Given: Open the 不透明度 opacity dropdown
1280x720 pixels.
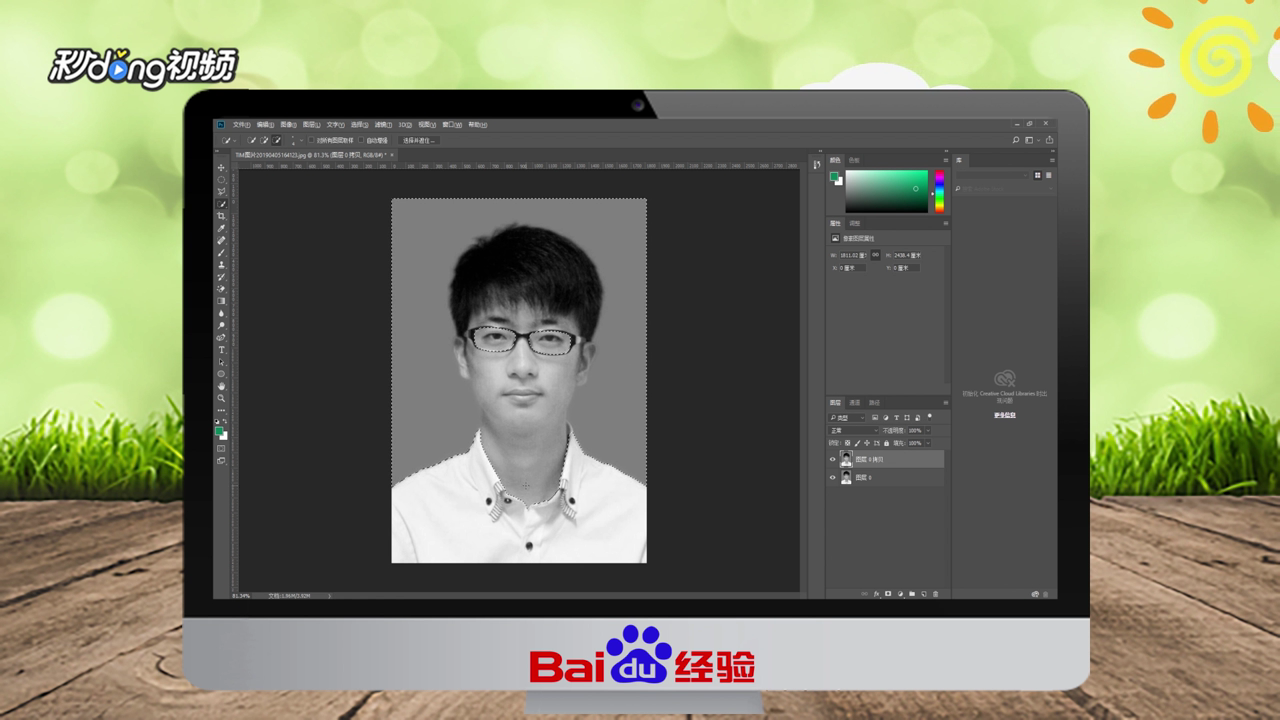Looking at the screenshot, I should pos(927,430).
